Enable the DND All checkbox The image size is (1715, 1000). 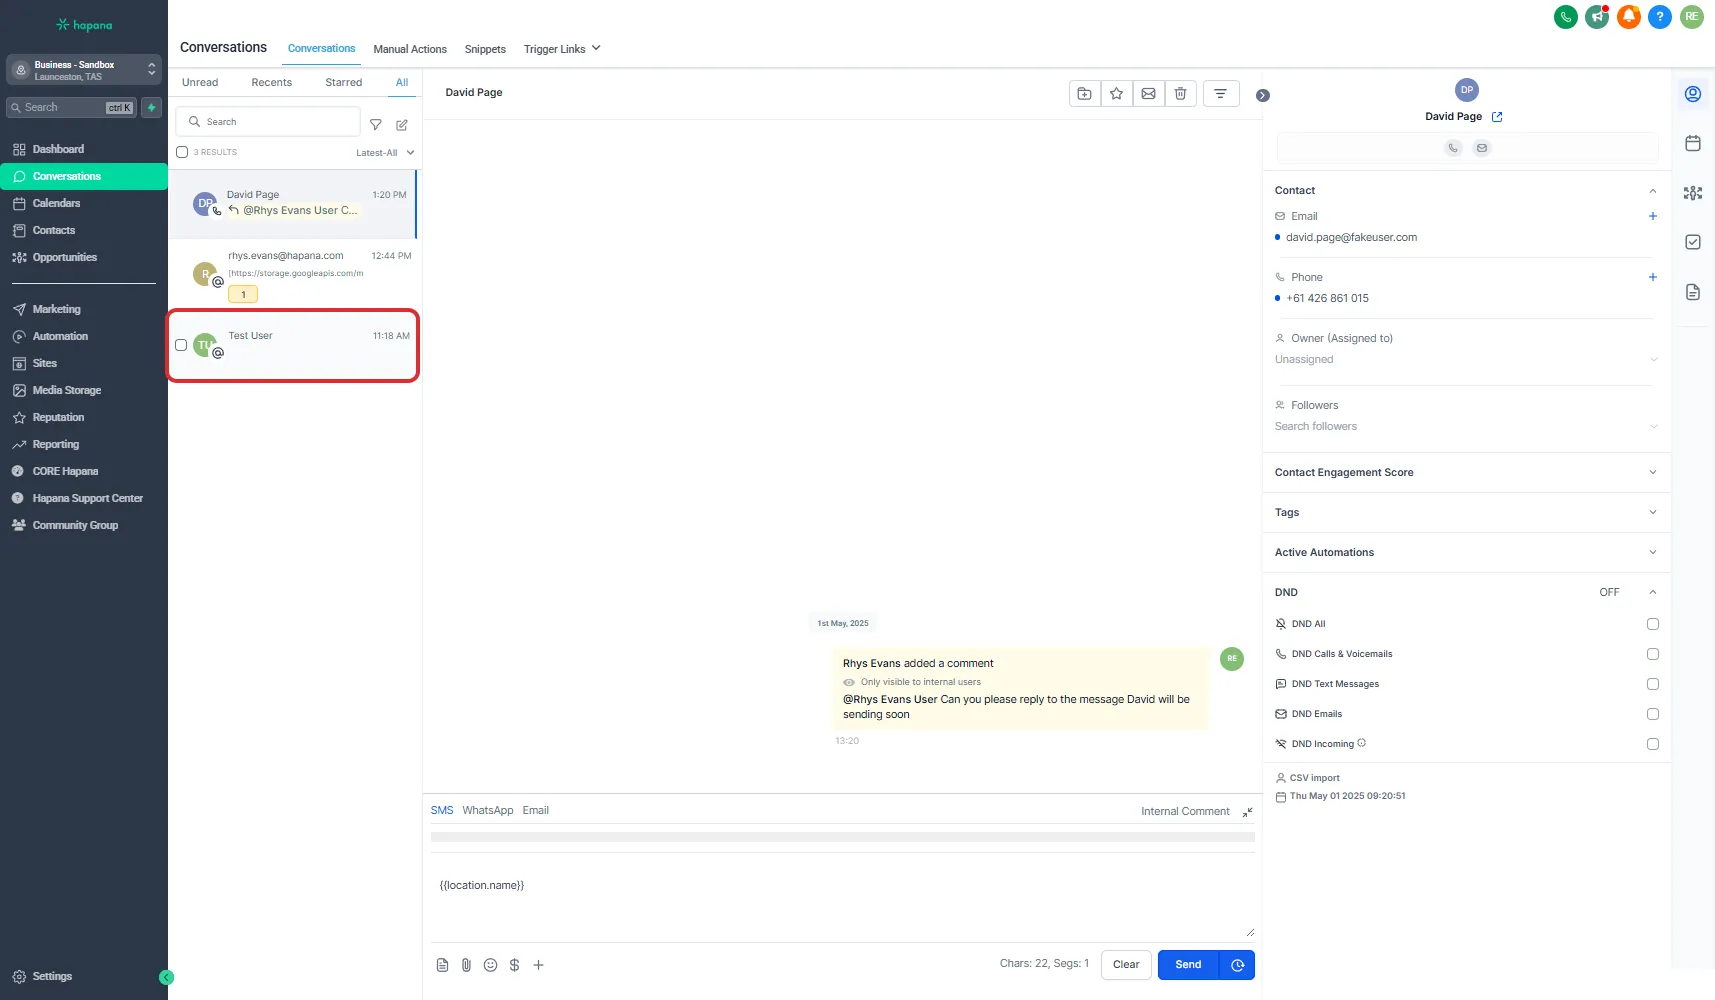pyautogui.click(x=1652, y=624)
